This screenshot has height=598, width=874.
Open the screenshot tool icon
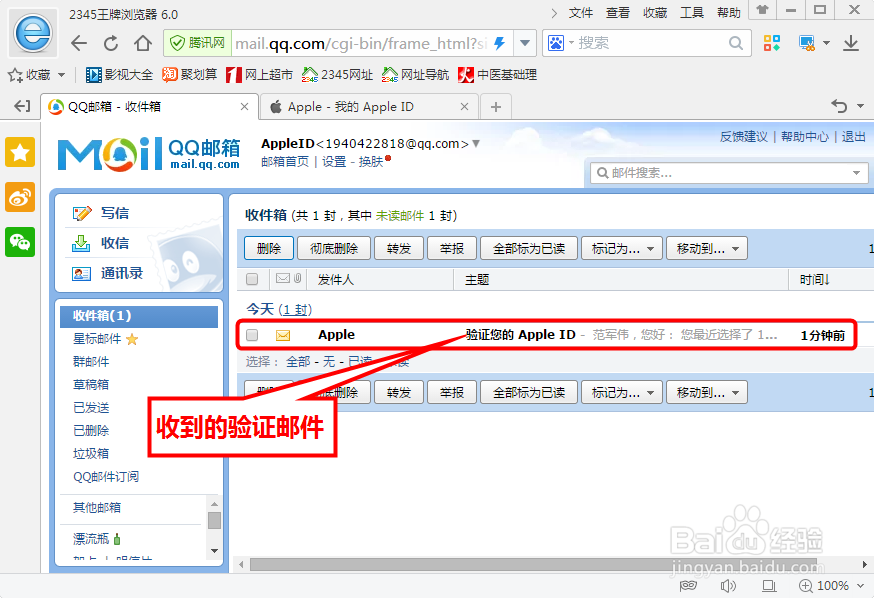point(807,43)
